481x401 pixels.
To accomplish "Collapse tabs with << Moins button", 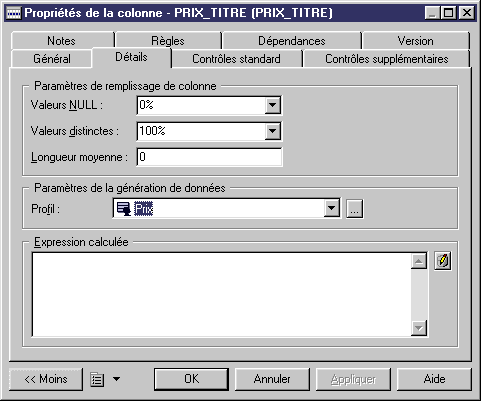I will pos(46,379).
